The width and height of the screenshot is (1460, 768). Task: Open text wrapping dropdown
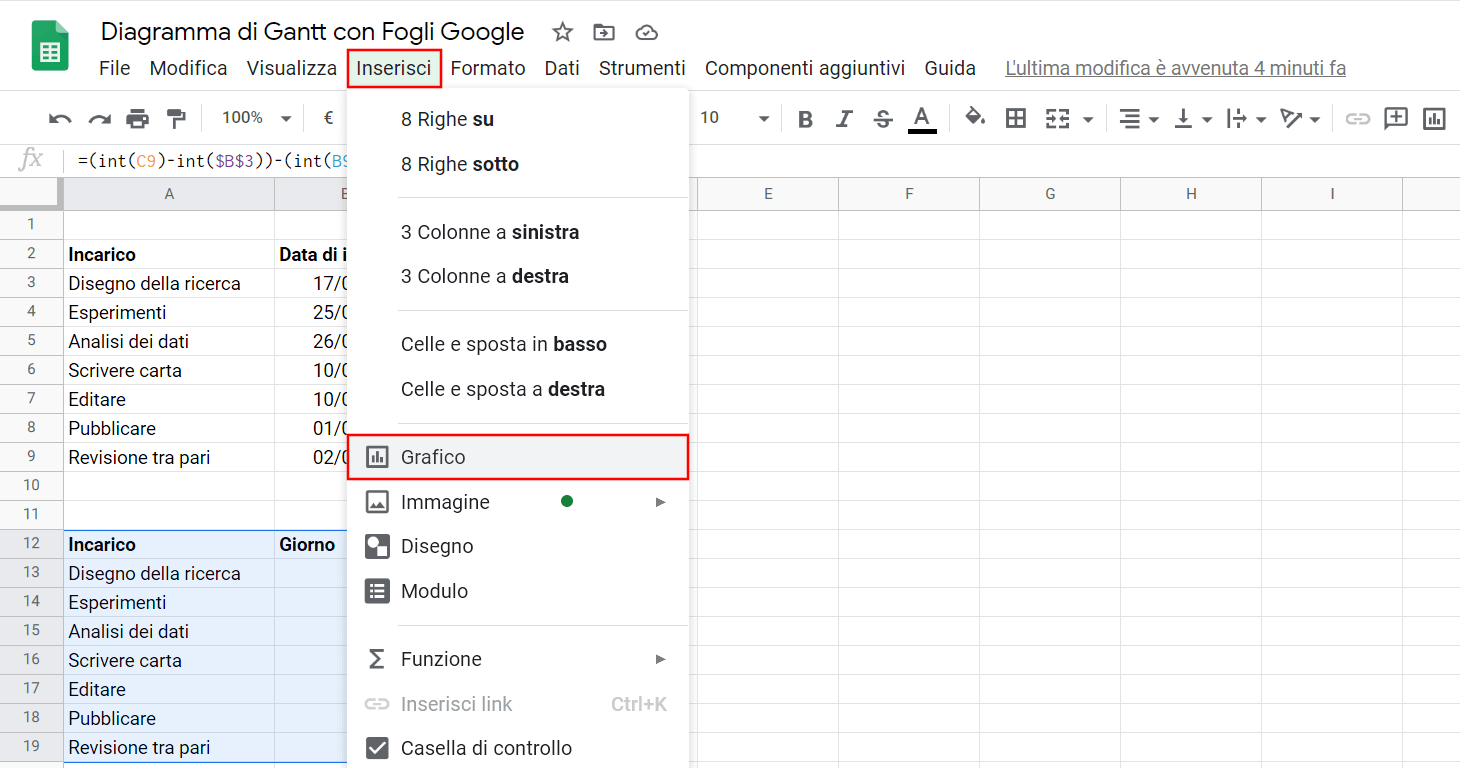pyautogui.click(x=1246, y=119)
